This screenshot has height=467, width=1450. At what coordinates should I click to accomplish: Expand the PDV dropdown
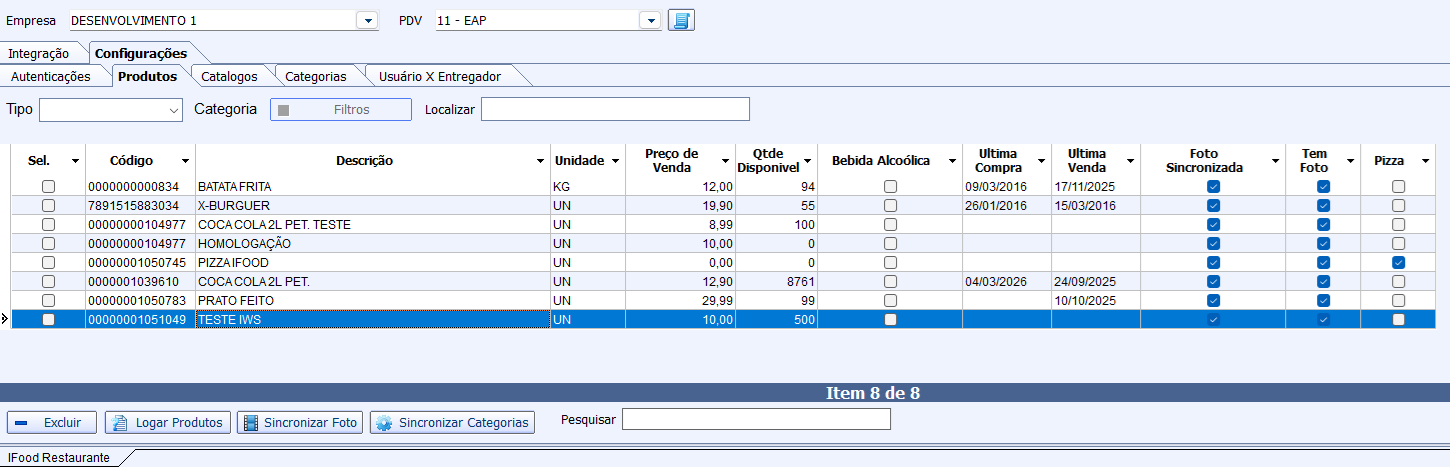[x=650, y=21]
